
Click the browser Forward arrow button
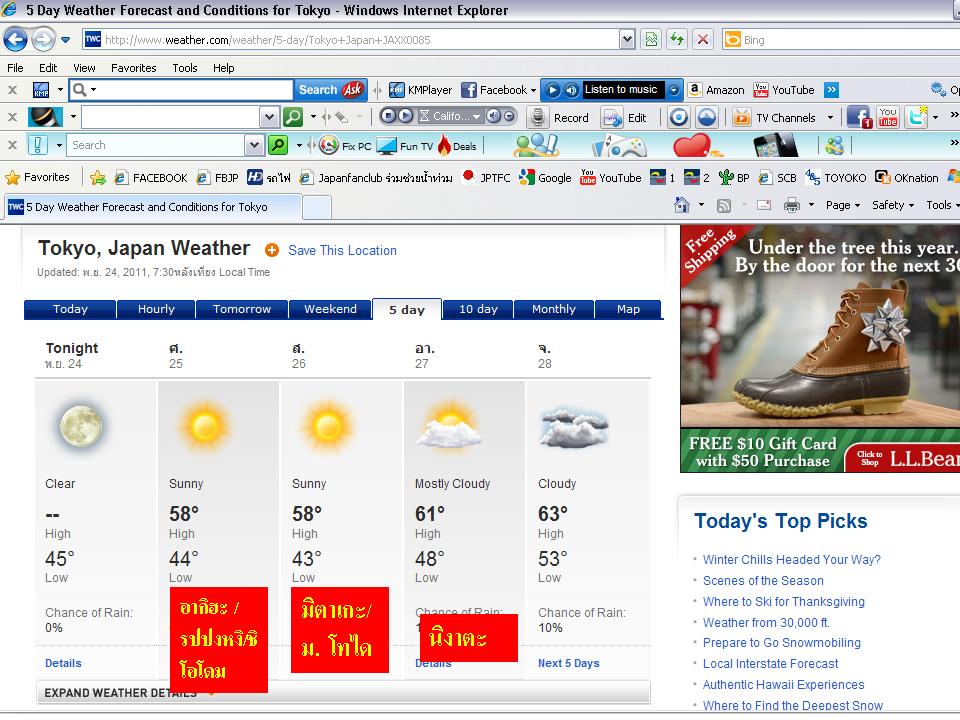(x=43, y=40)
